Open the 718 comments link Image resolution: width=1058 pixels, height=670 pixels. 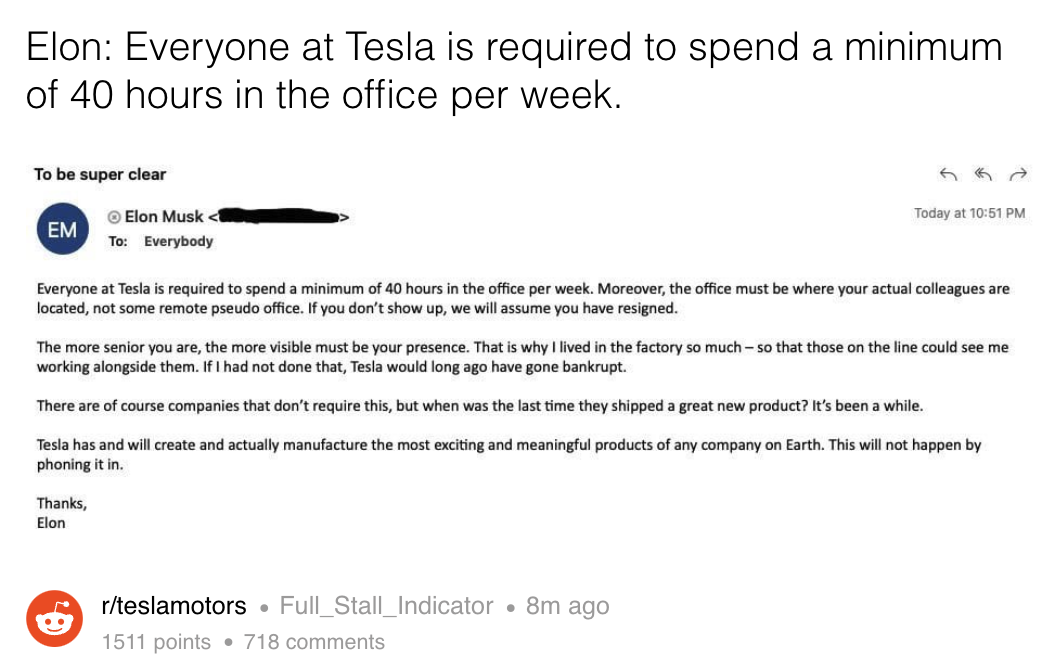(x=314, y=642)
